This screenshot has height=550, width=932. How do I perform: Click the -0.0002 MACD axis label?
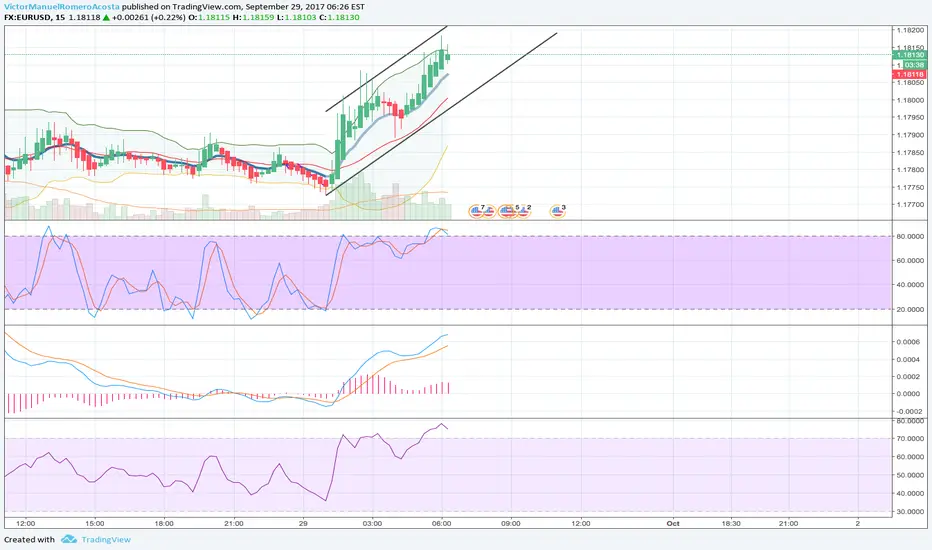(x=908, y=411)
